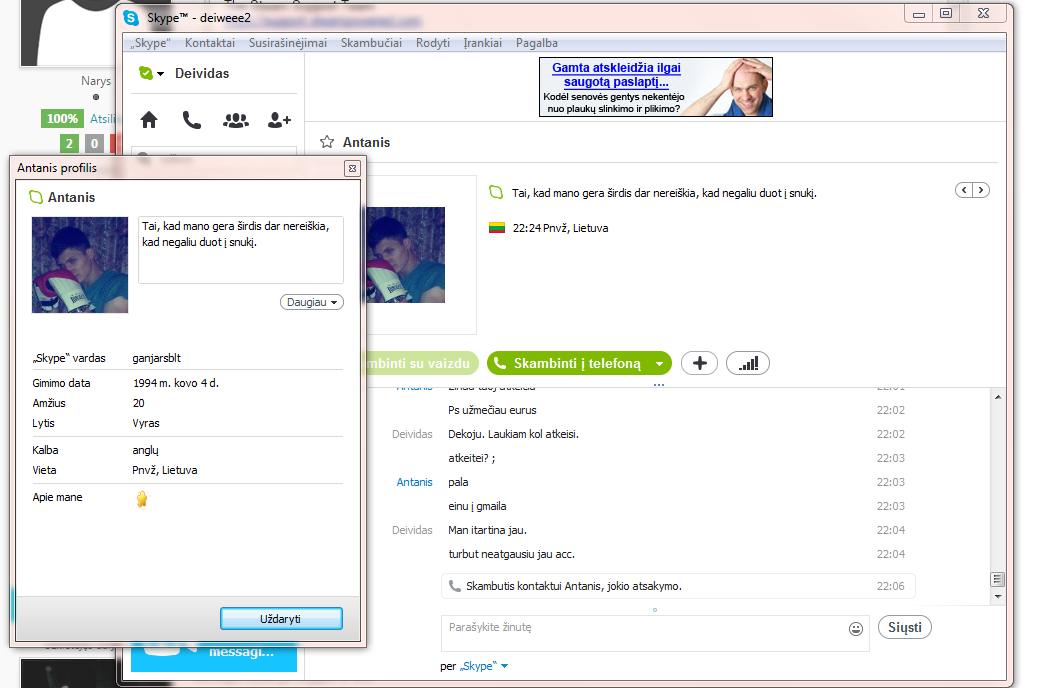Click the Antanis name heading in profile dialog

[x=71, y=197]
